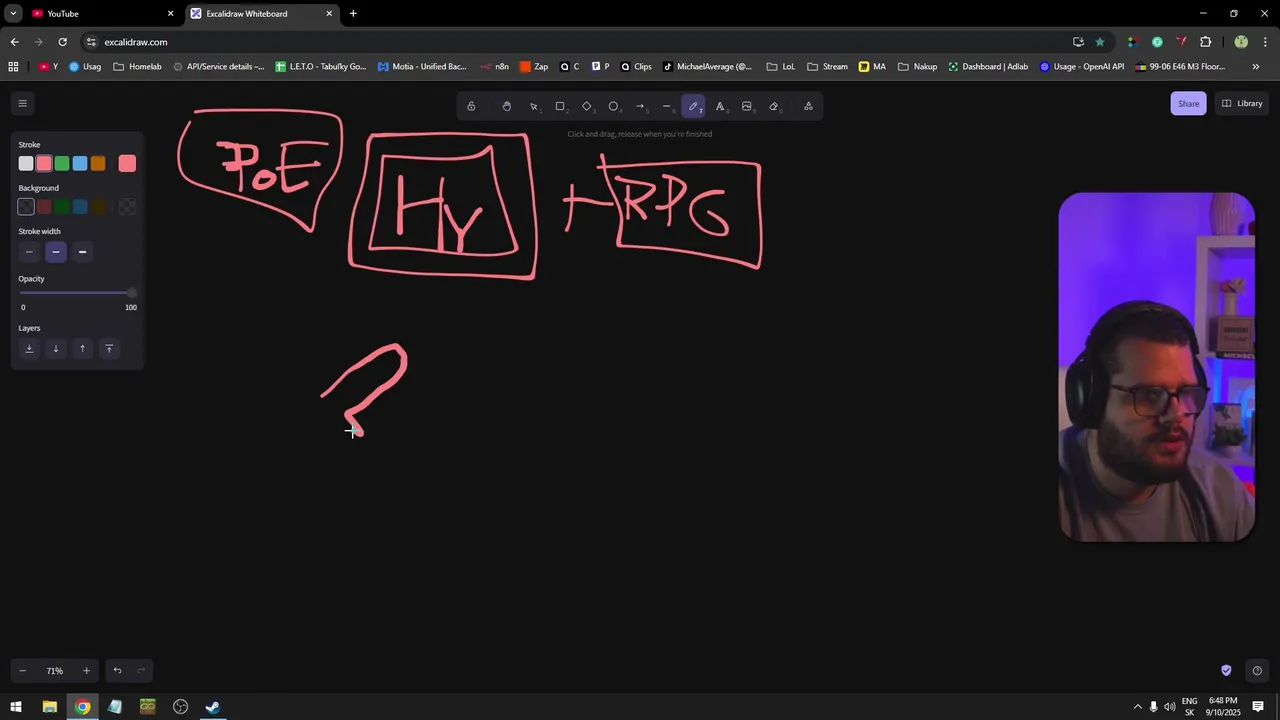The image size is (1280, 720).
Task: Send the selection backward one layer
Action: tap(56, 348)
